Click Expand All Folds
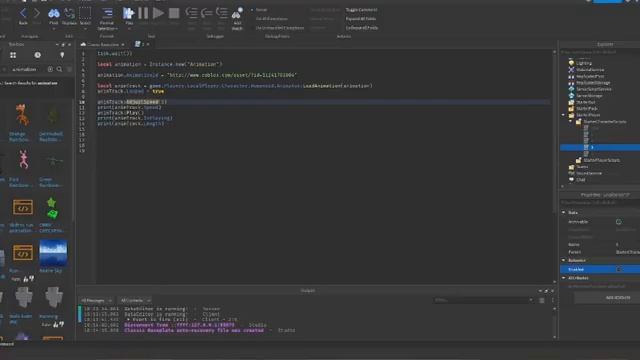Viewport: 640px width, 360px height. 361,19
